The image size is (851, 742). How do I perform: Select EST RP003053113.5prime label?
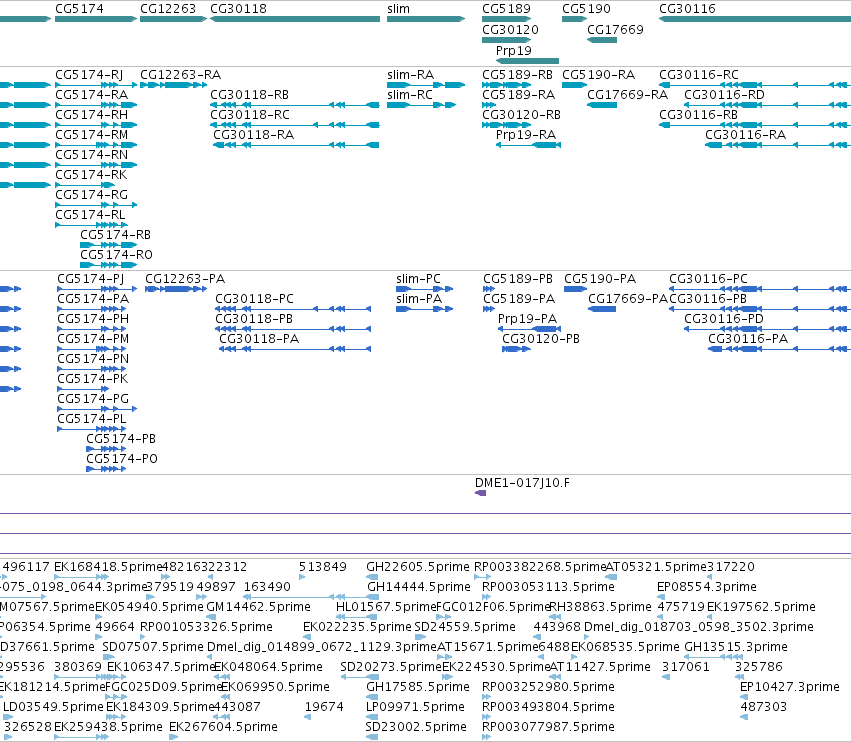click(548, 587)
